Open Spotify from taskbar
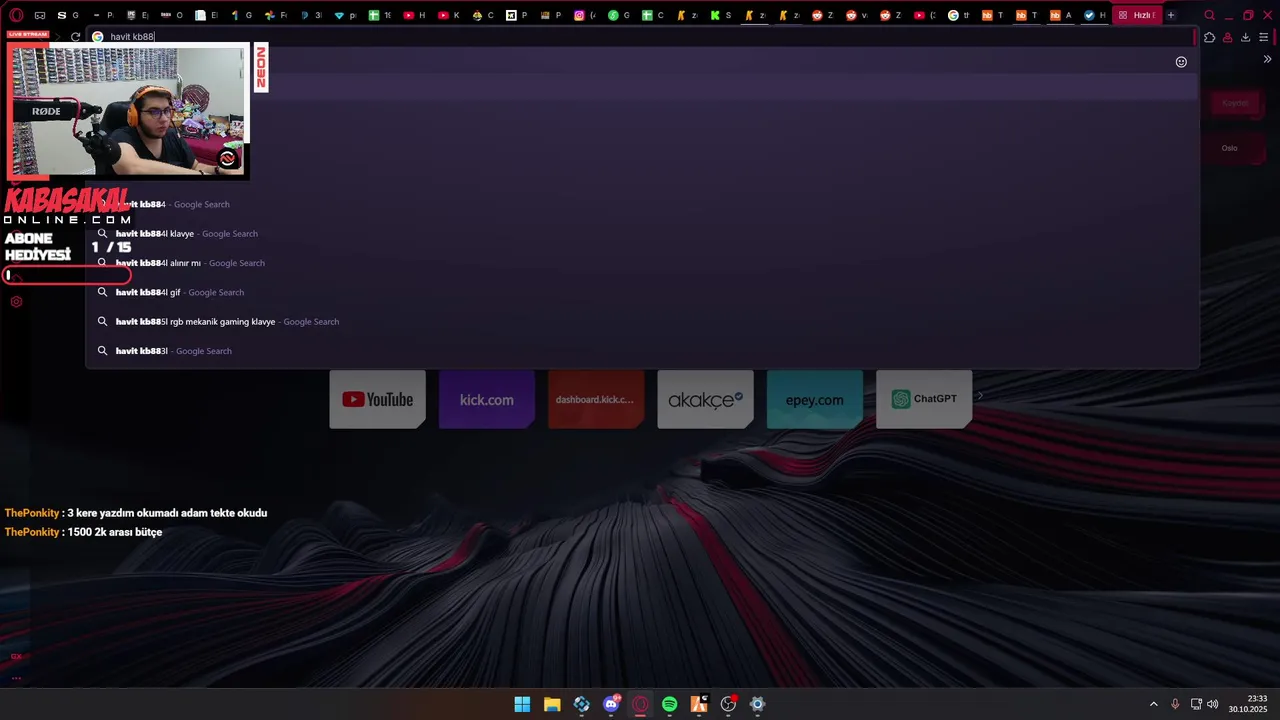This screenshot has width=1280, height=720. pos(670,704)
